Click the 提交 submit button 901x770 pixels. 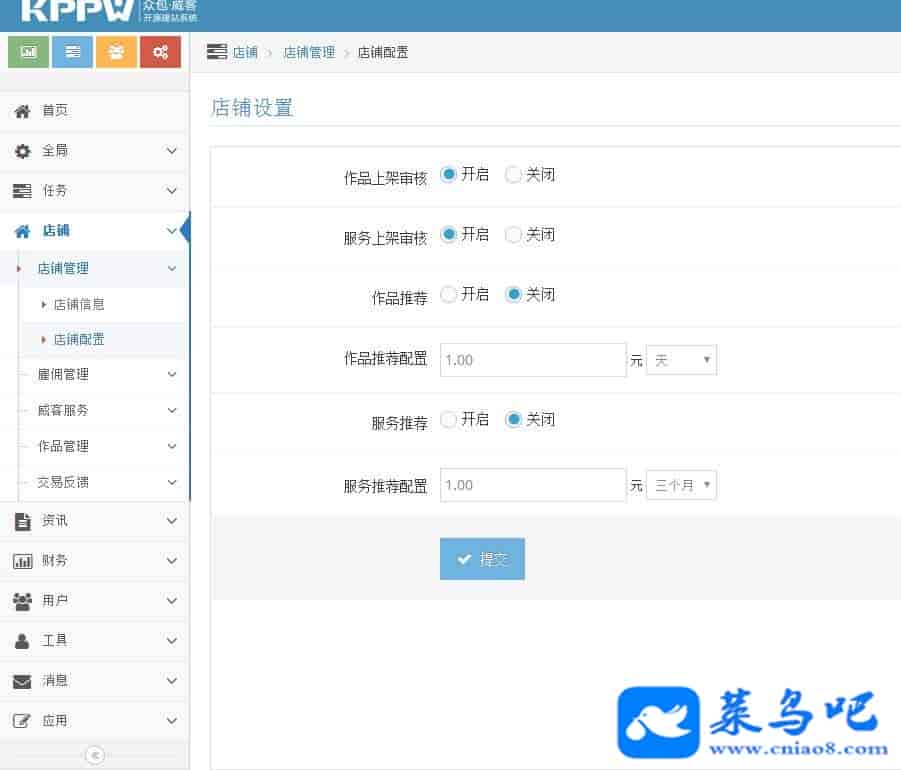482,559
